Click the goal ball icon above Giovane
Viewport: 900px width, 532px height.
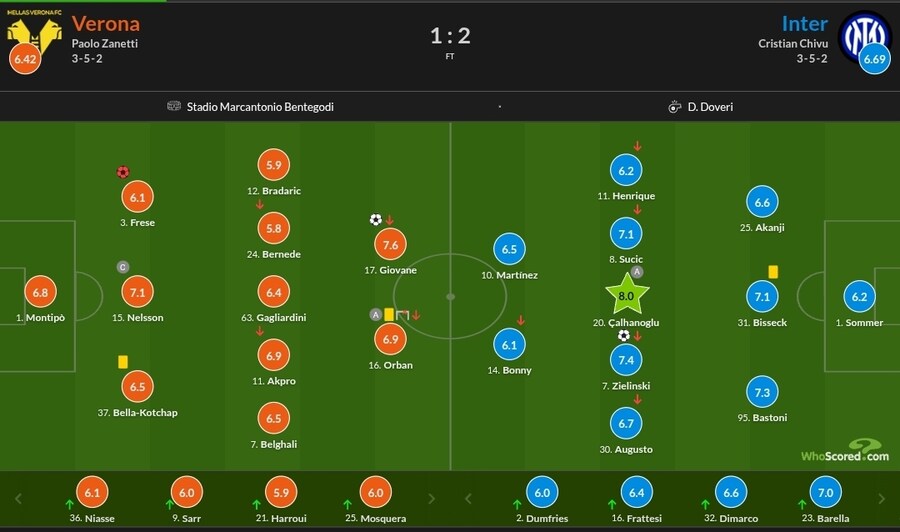[375, 220]
